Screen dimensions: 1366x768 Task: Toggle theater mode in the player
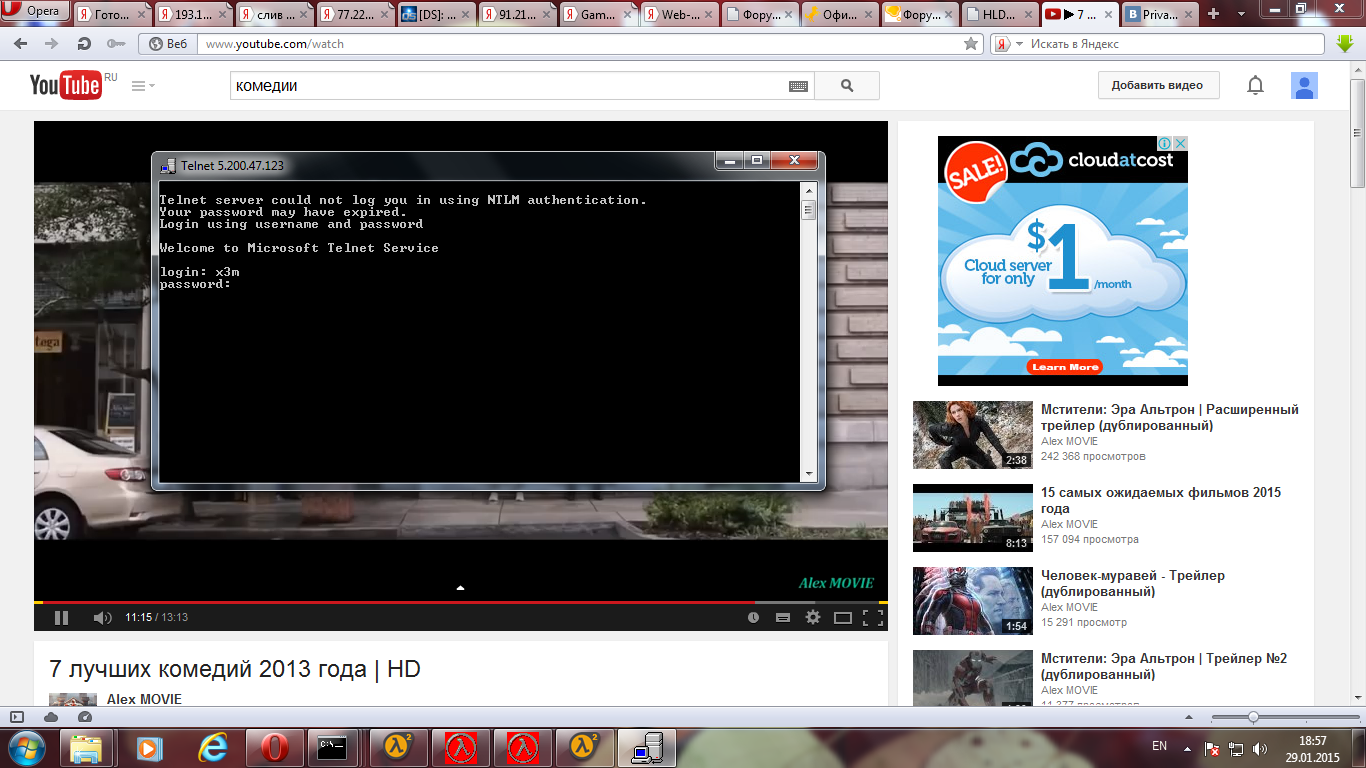coord(843,618)
